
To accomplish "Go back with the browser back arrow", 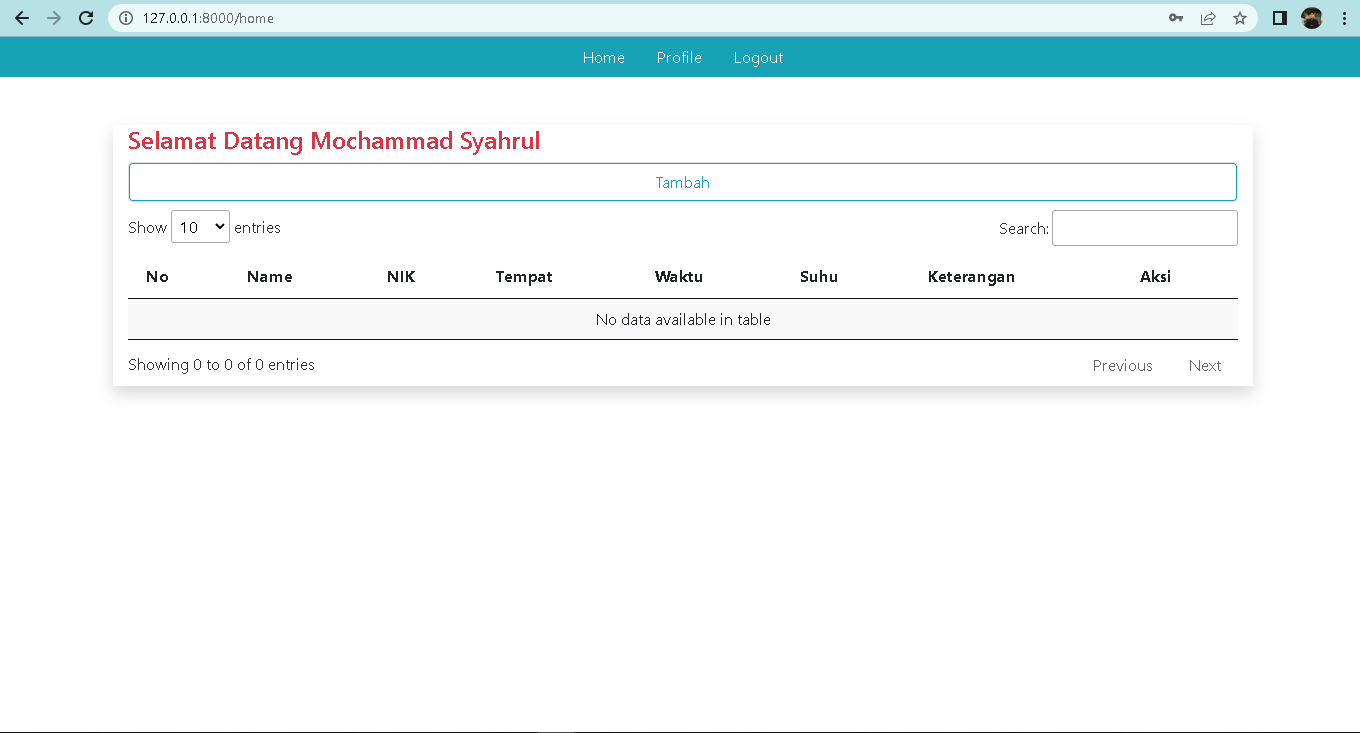I will (x=22, y=18).
